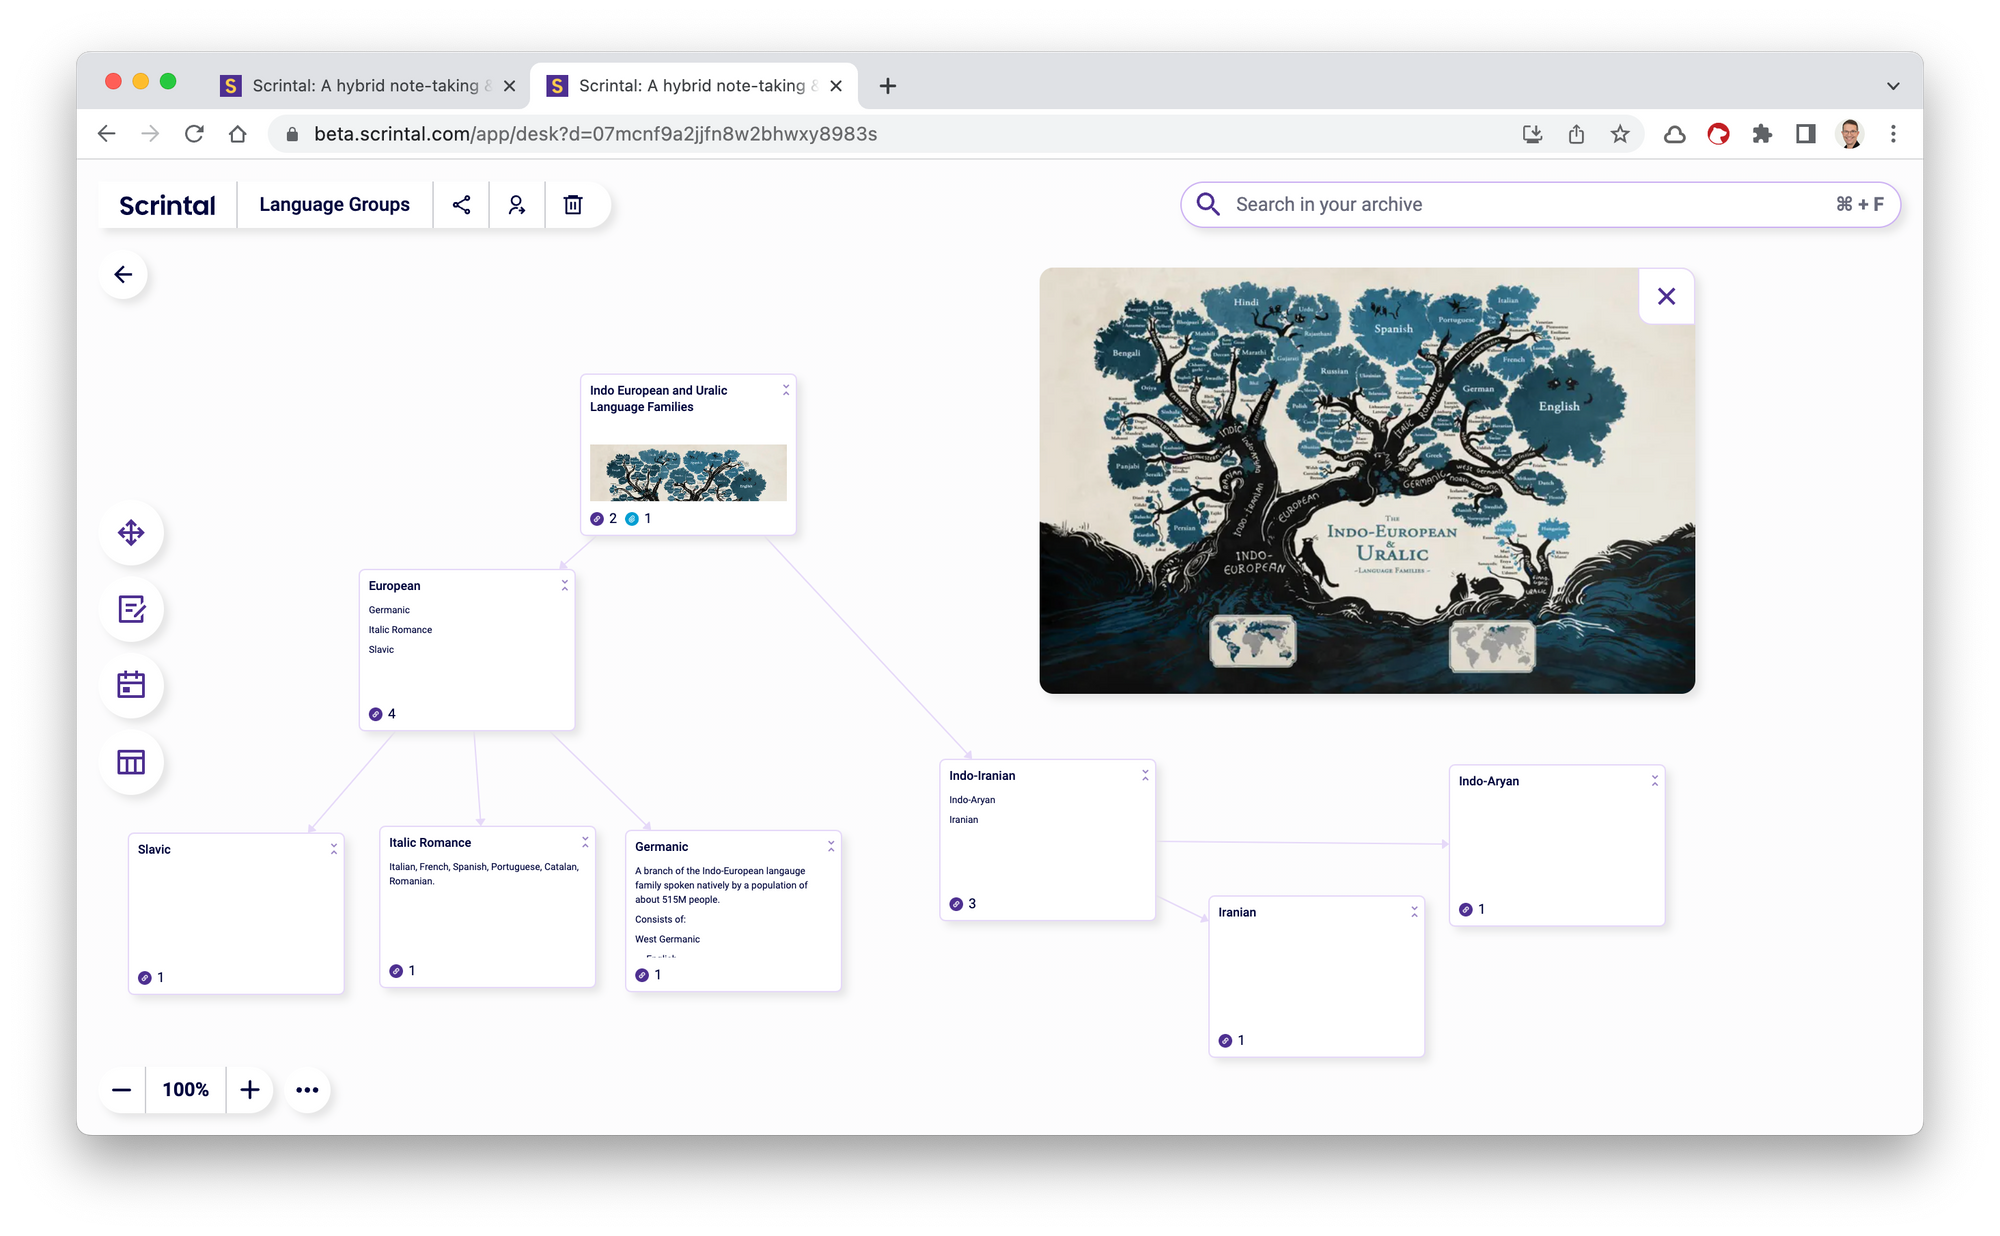Open the table board view icon
Viewport: 2000px width, 1236px height.
[131, 762]
